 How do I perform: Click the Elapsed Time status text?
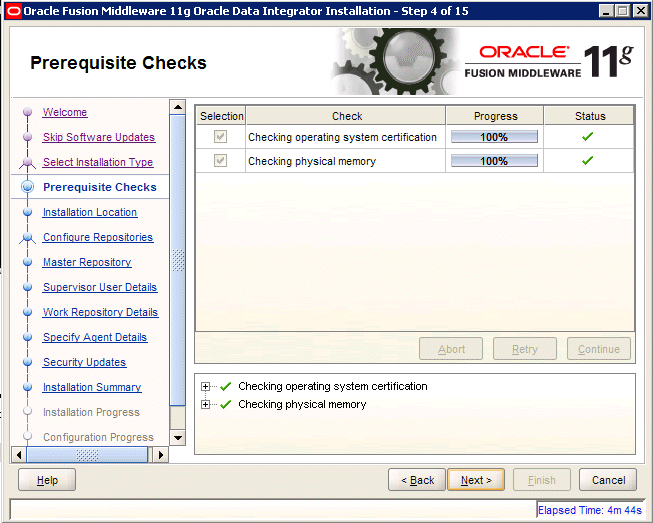click(590, 510)
